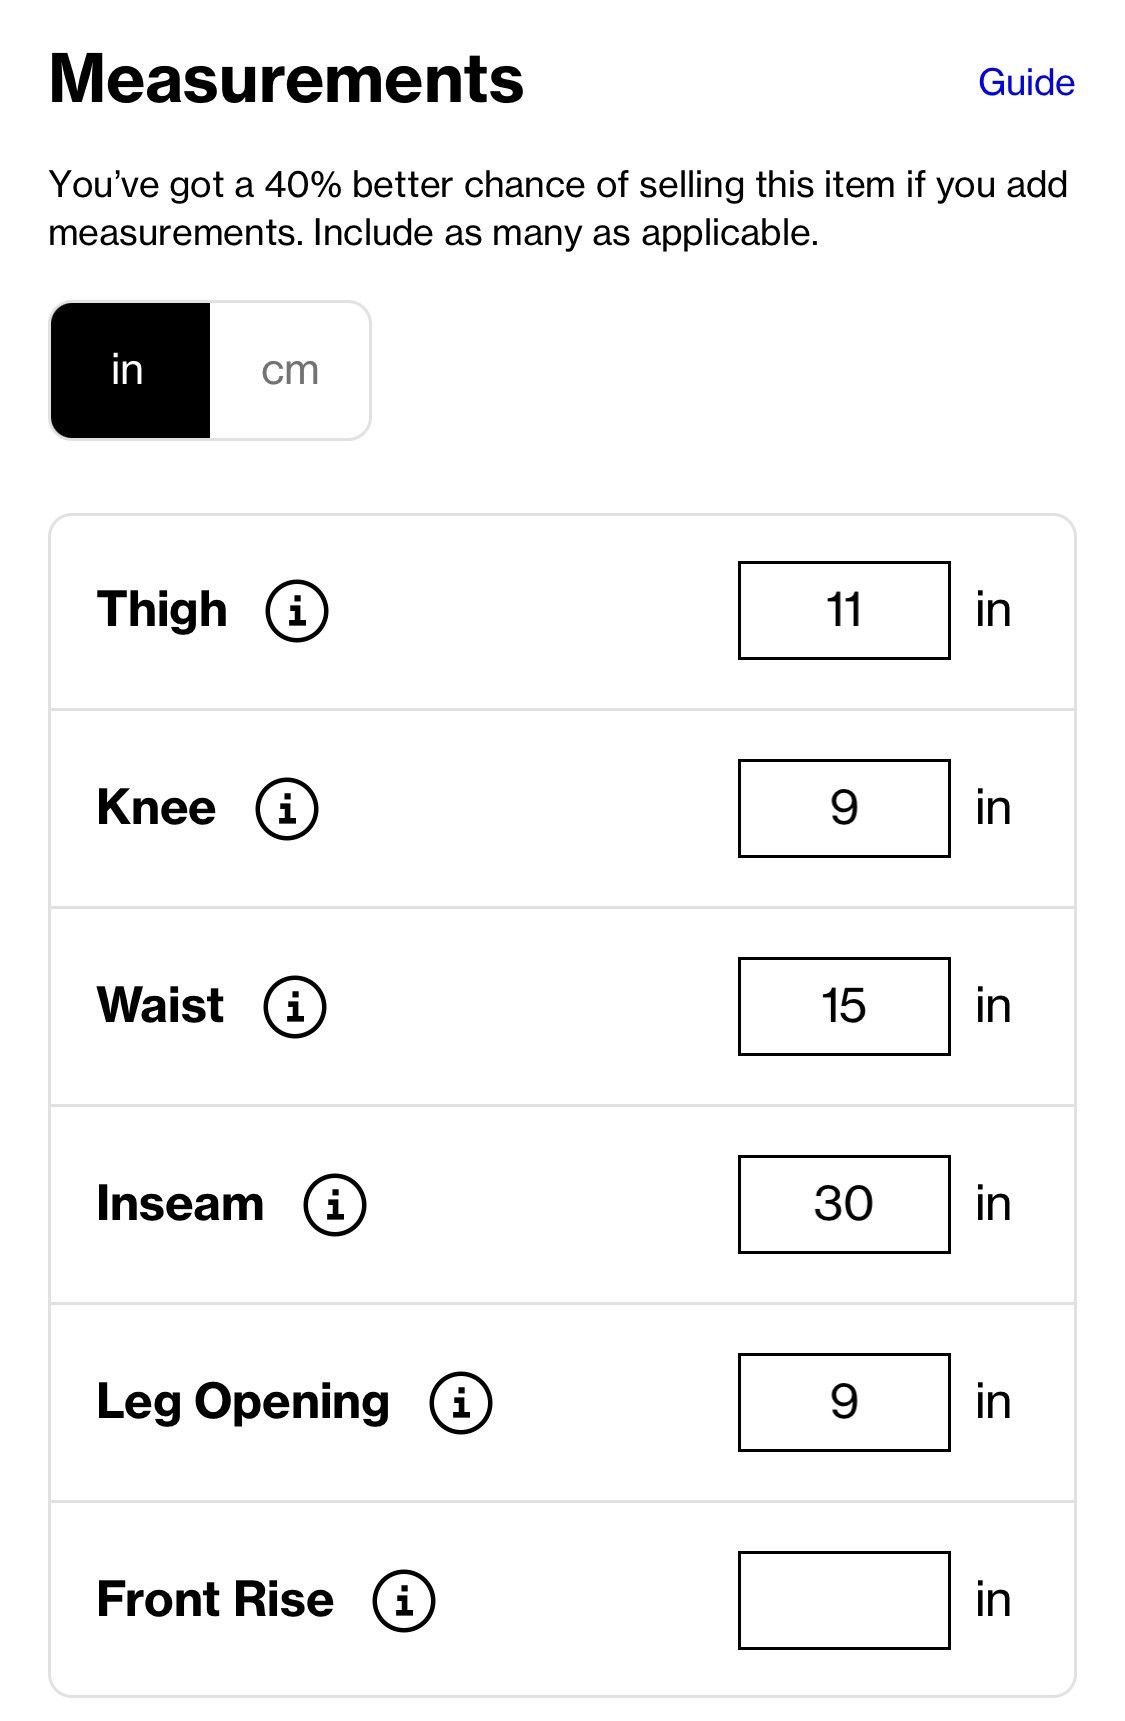Tap the Waist info icon

coord(294,1006)
